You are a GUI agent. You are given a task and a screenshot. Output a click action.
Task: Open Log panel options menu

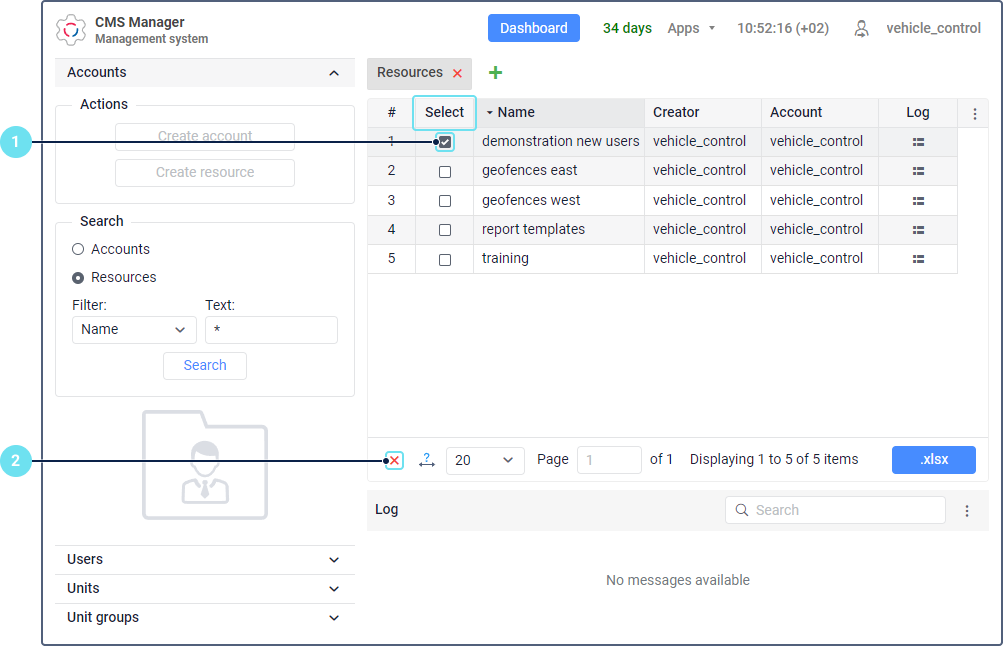[x=967, y=510]
